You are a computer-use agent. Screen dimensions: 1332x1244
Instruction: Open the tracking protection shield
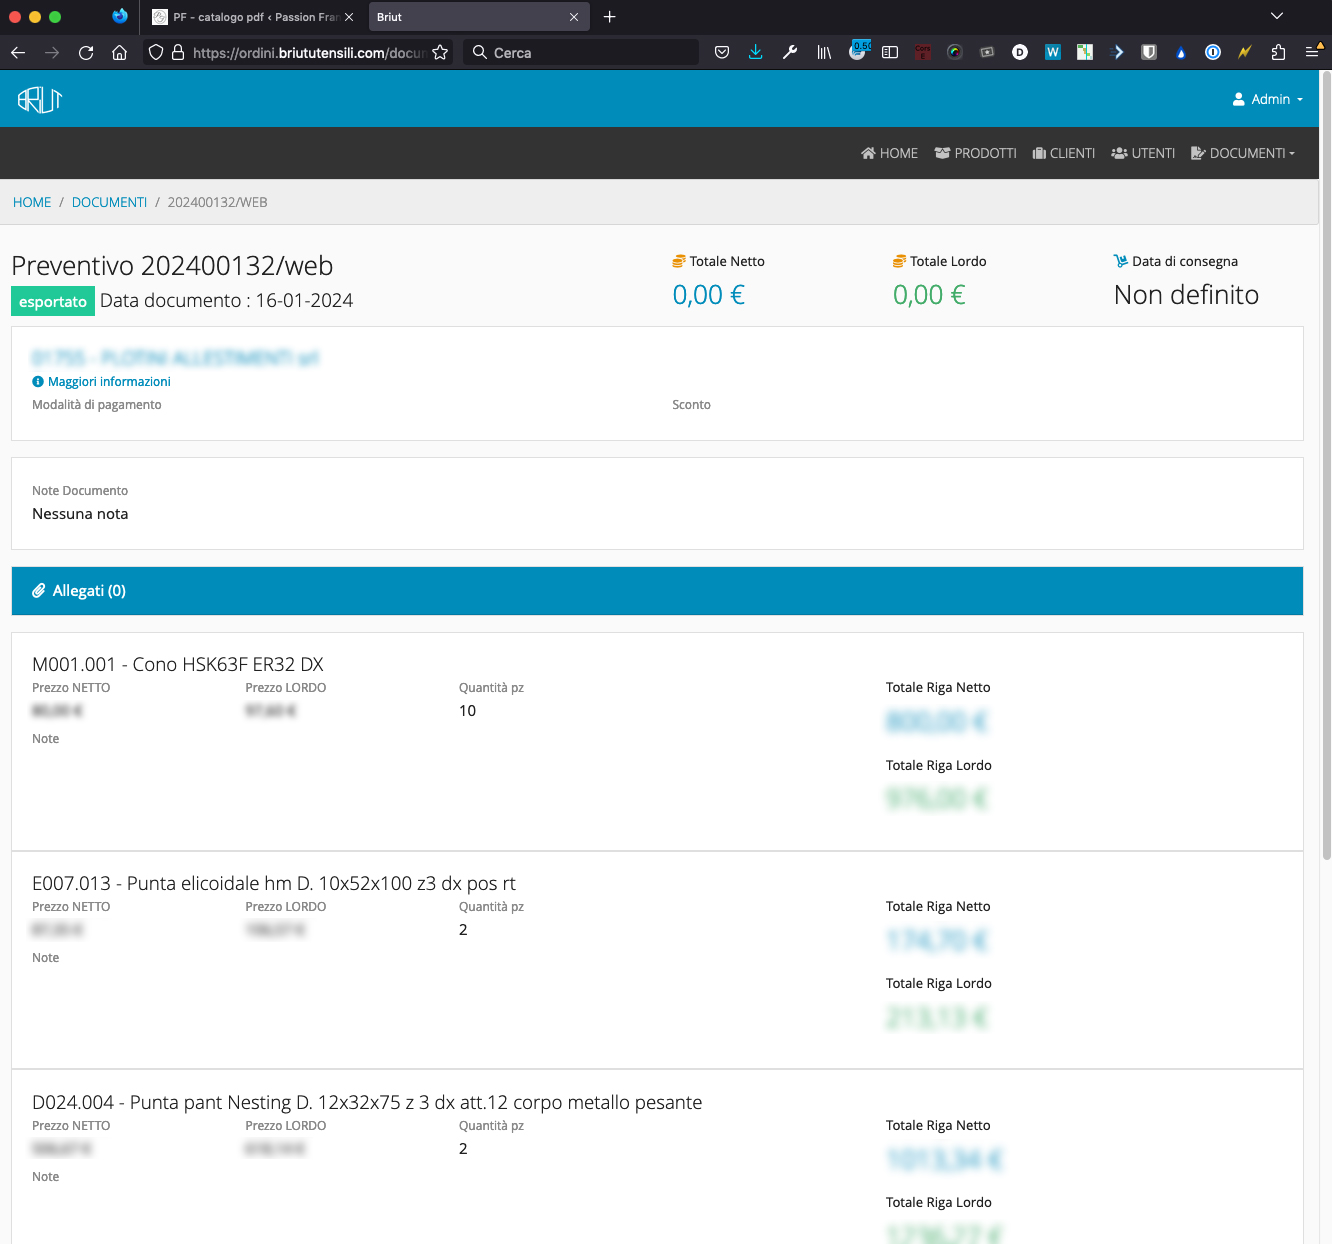tap(156, 52)
